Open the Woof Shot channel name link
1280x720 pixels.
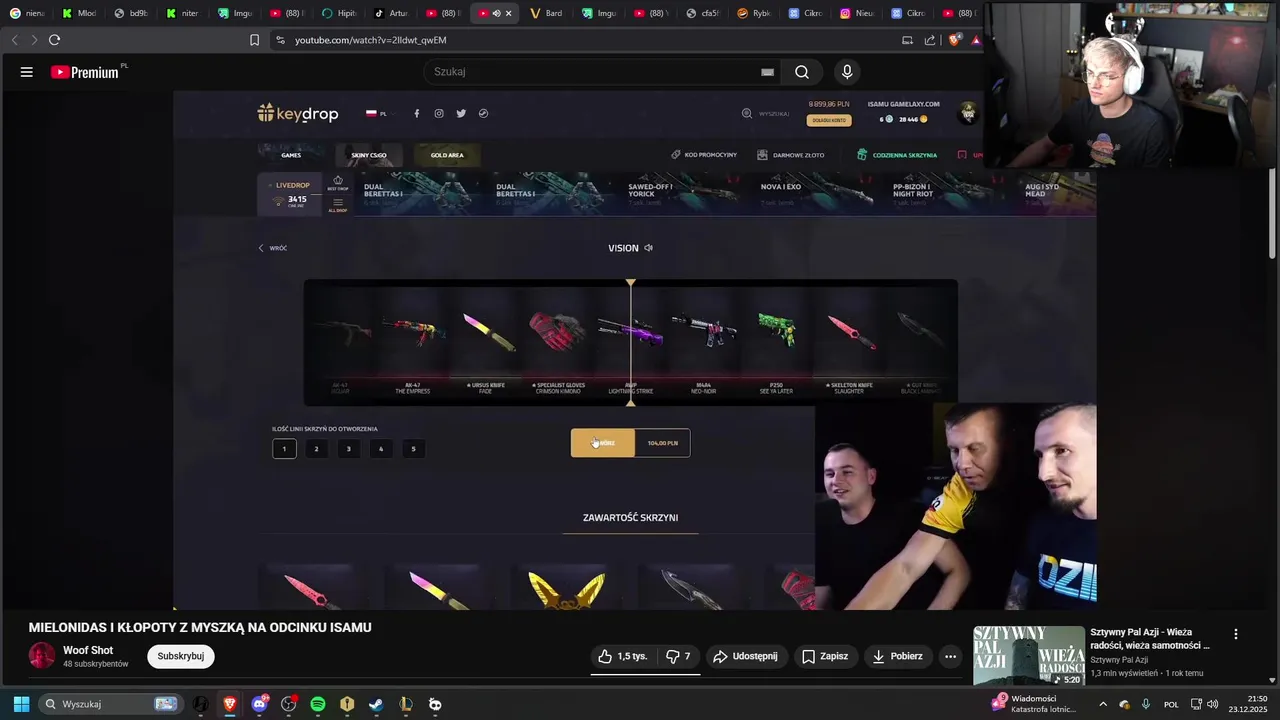(88, 650)
